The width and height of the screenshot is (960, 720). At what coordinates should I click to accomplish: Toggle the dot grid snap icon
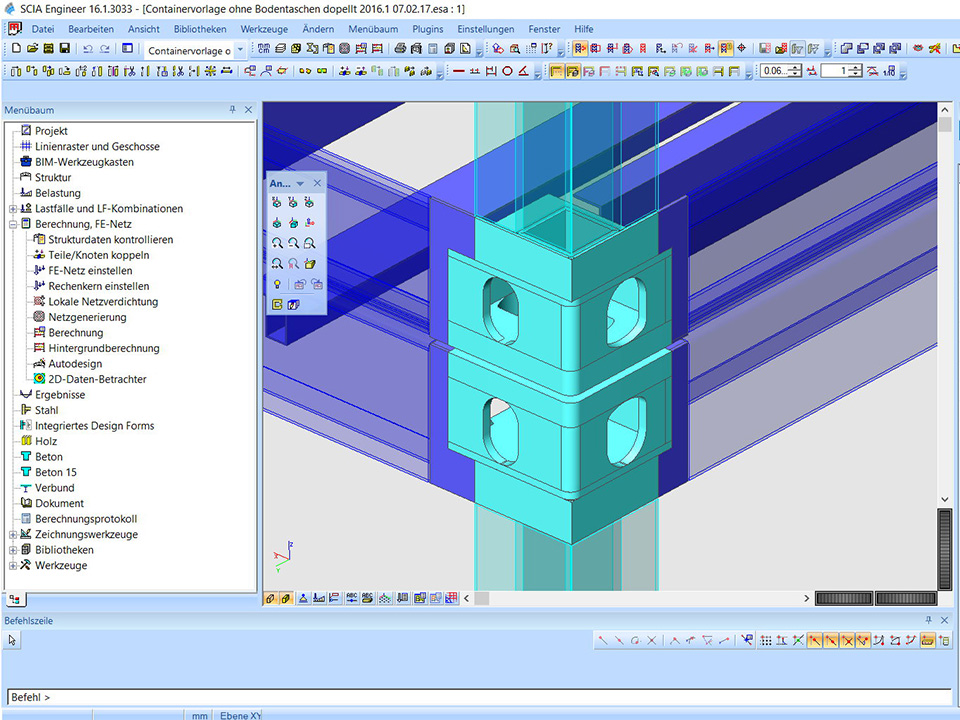(x=766, y=640)
